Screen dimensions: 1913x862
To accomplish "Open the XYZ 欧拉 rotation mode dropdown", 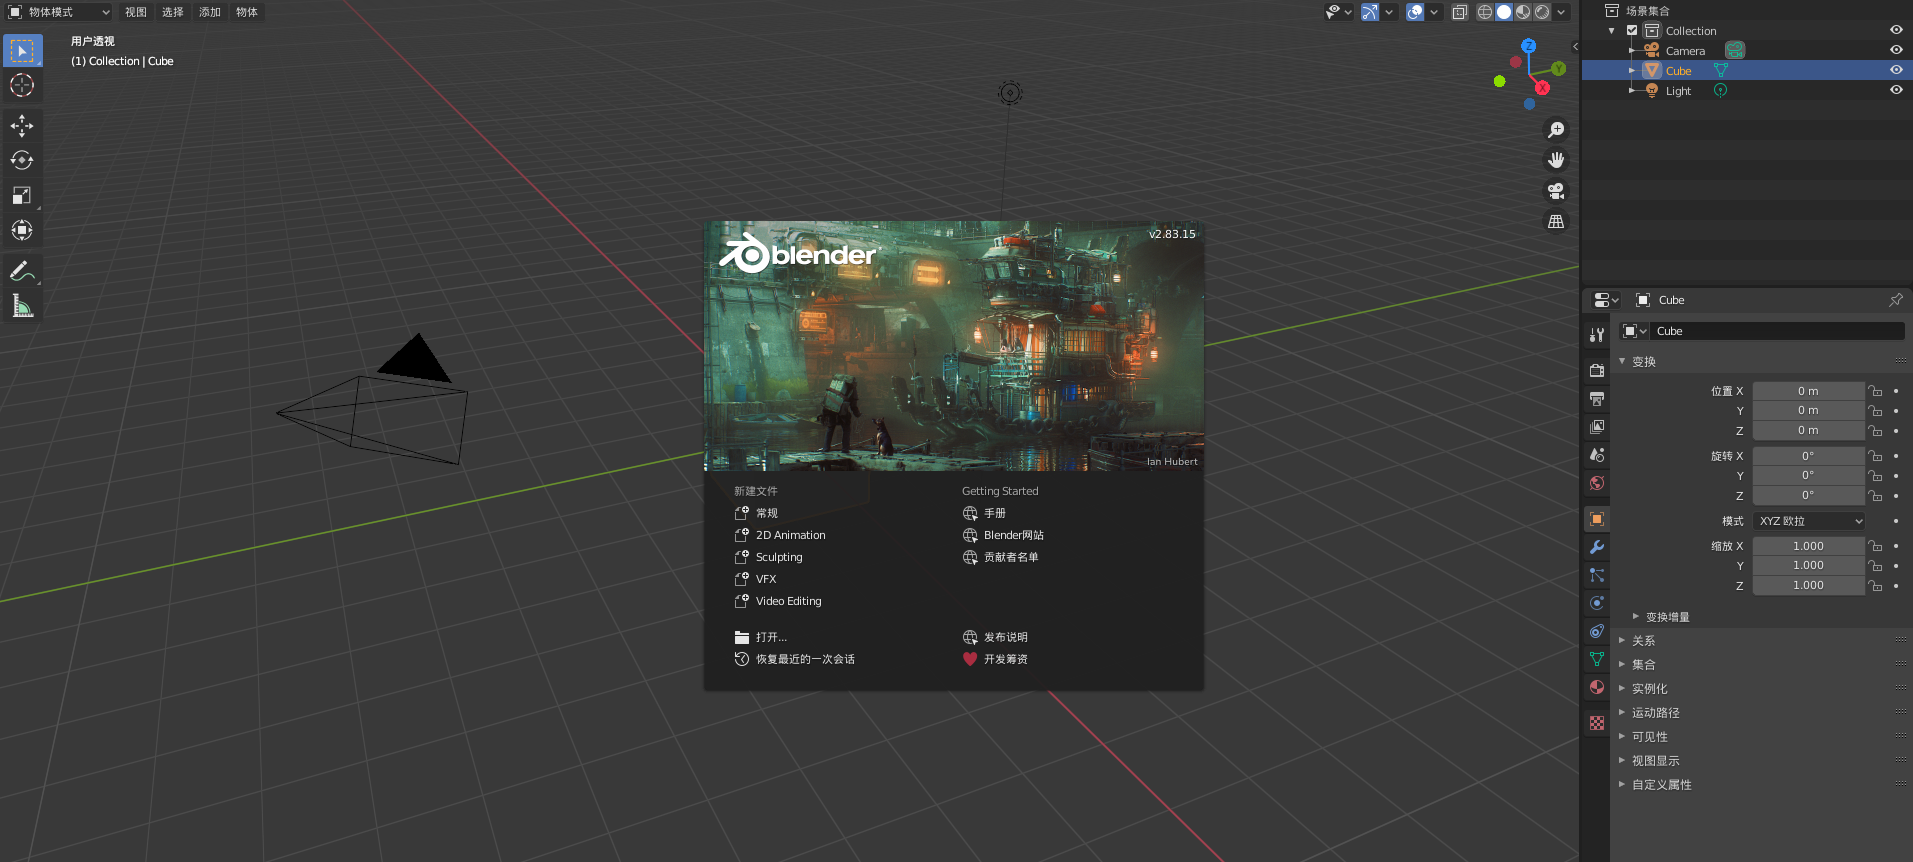I will (1810, 521).
